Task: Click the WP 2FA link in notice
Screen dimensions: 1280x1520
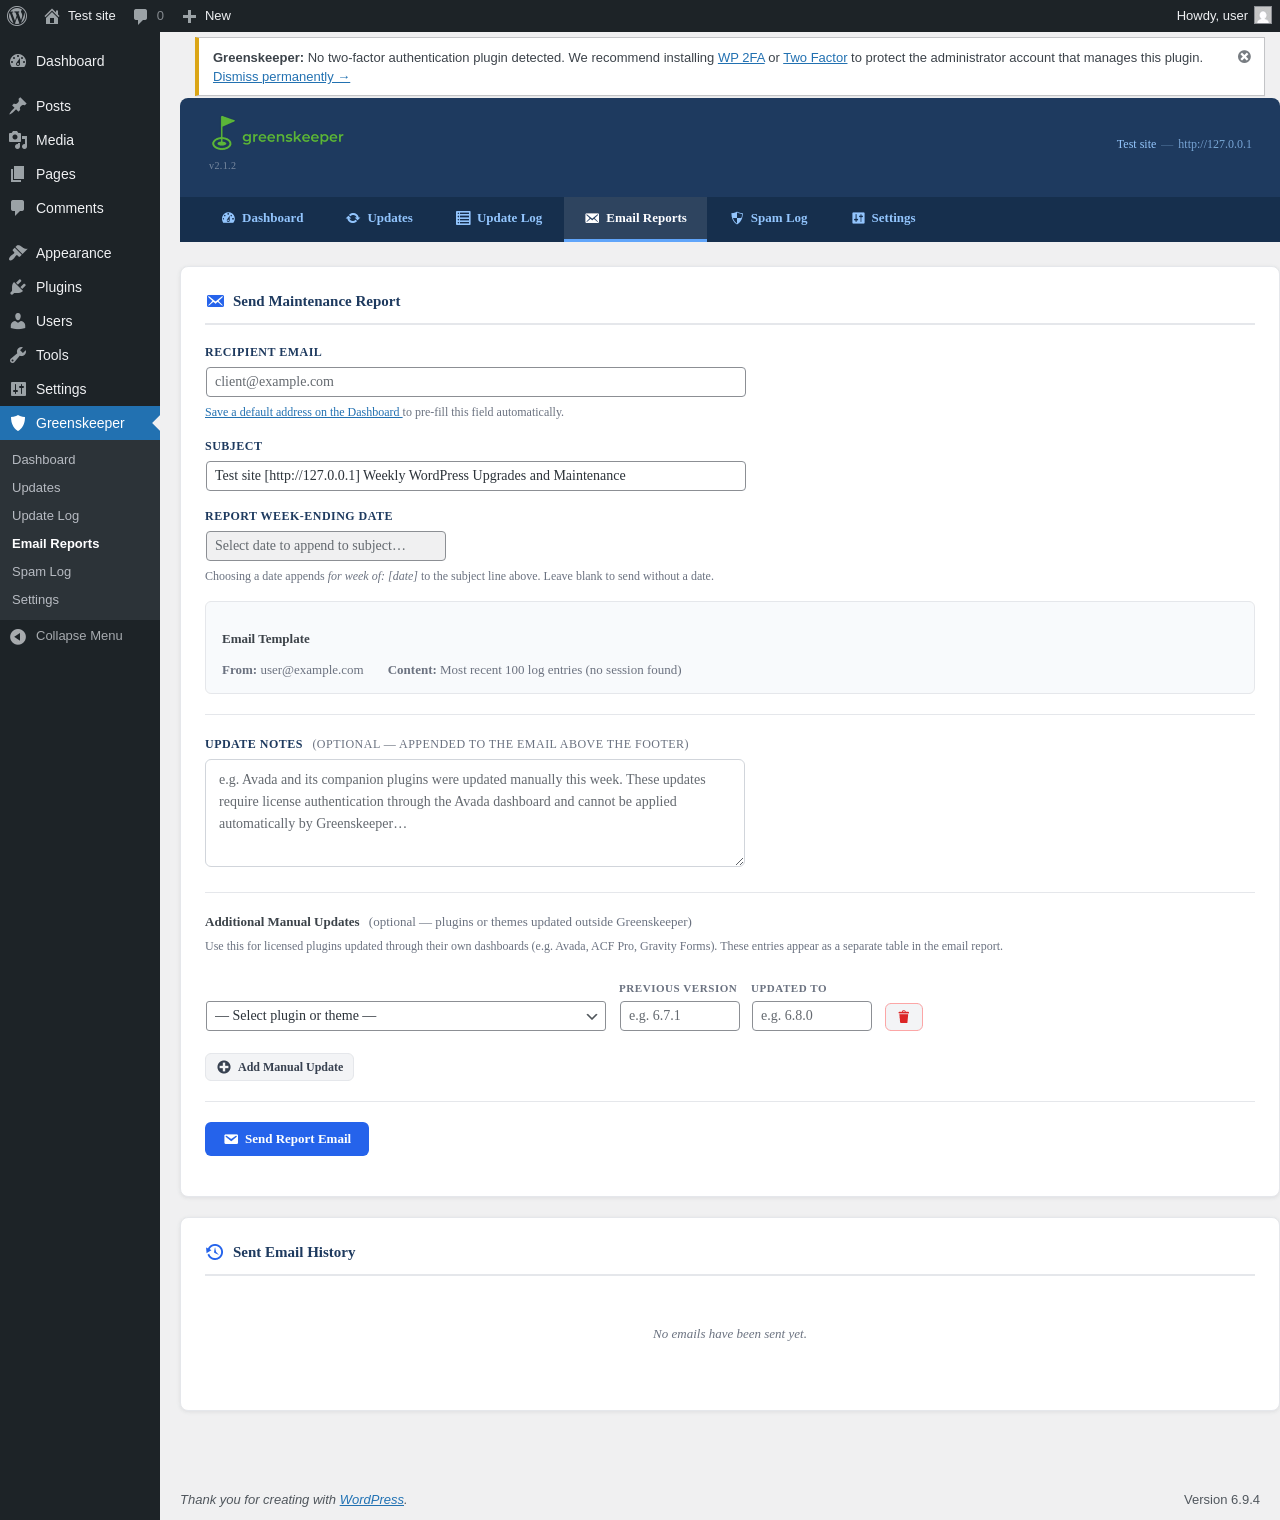Action: (x=741, y=58)
